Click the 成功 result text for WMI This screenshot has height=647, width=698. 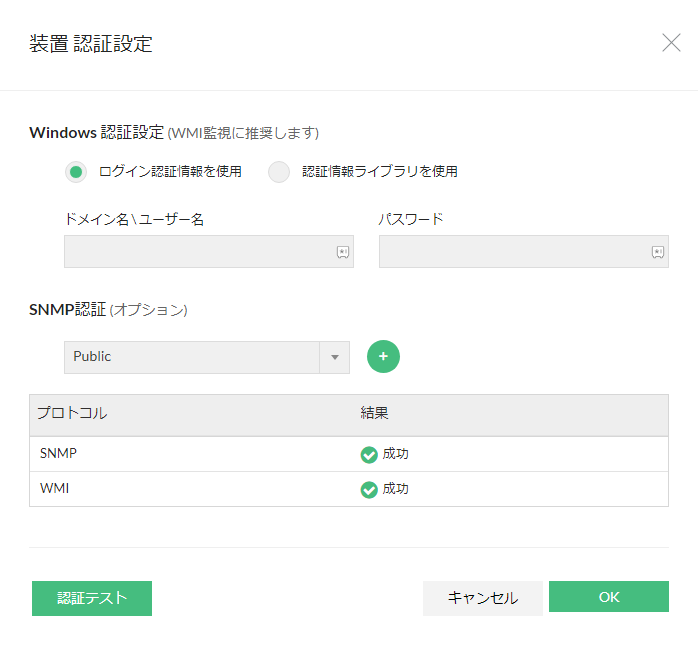(x=396, y=489)
